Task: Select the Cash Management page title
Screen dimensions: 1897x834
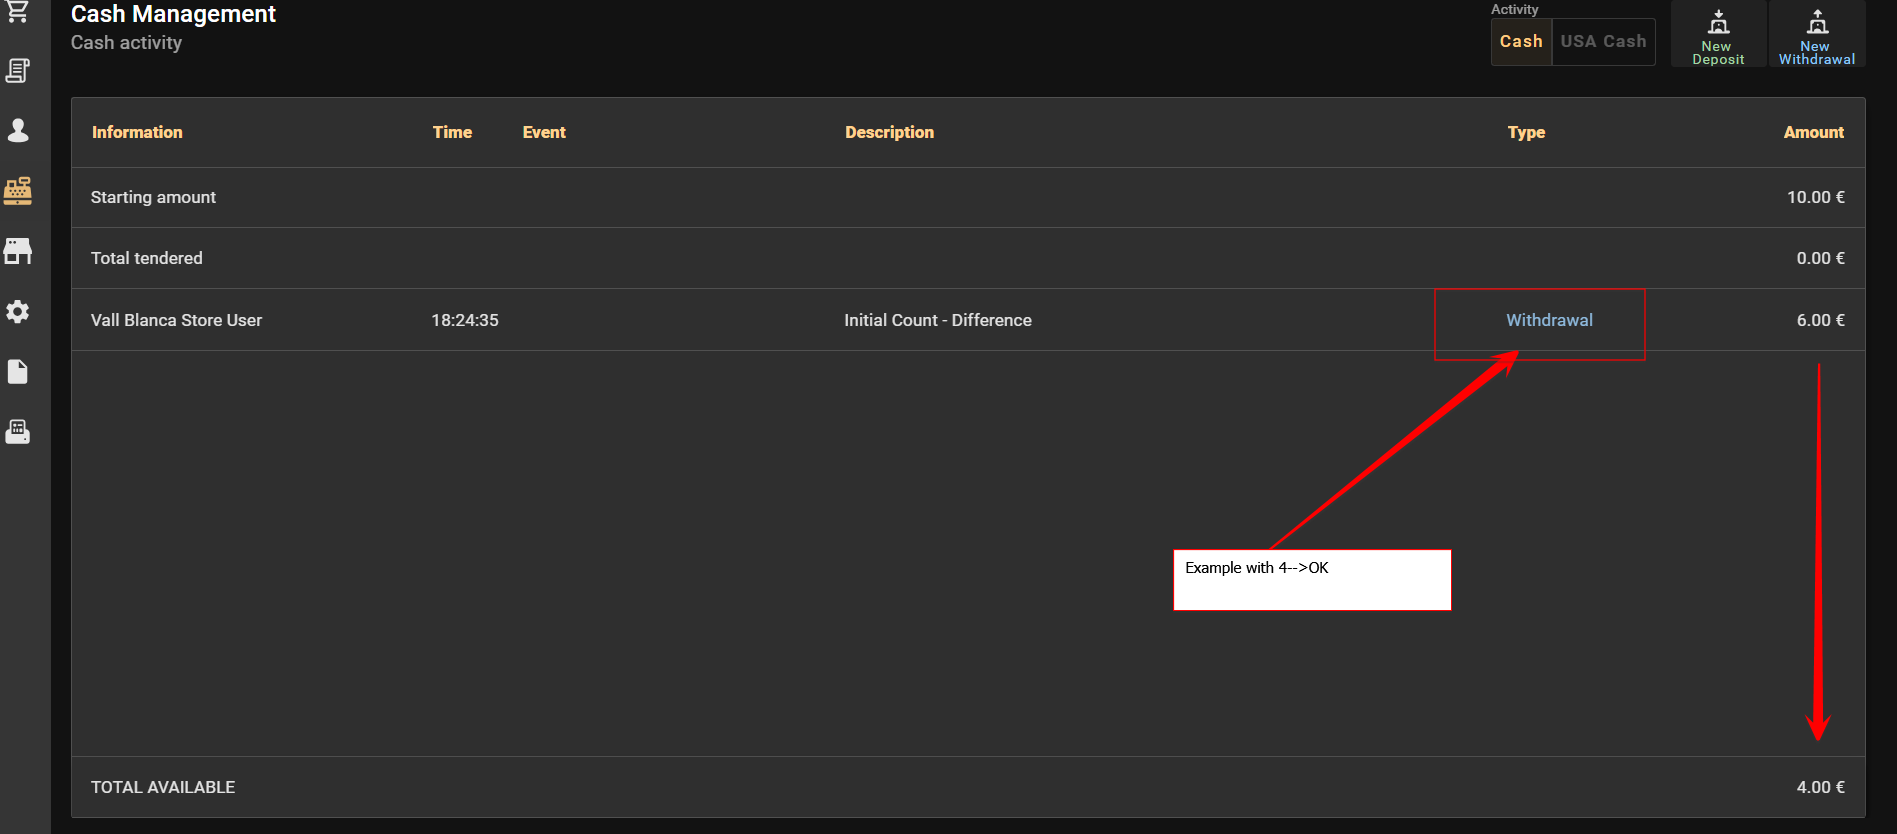Action: pos(173,14)
